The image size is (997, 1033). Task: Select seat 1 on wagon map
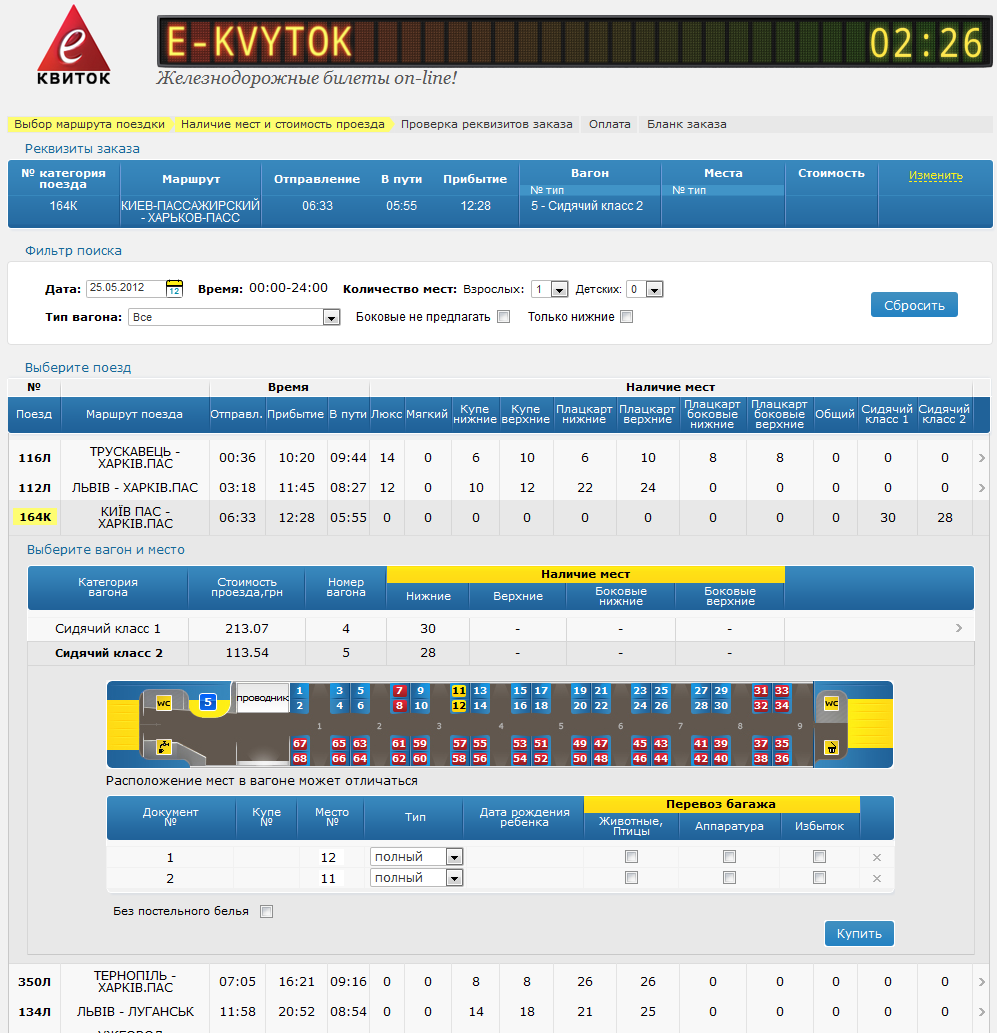tap(299, 691)
